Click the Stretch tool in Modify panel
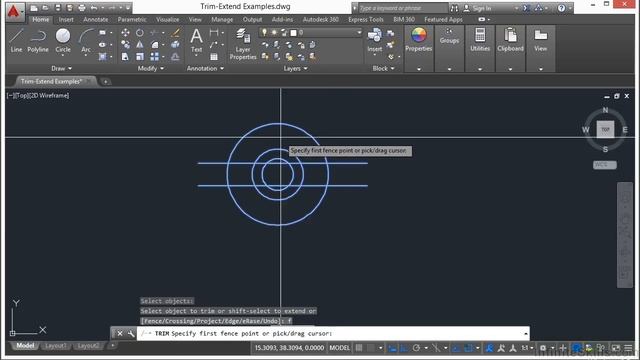Image resolution: width=640 pixels, height=360 pixels. tap(125, 56)
